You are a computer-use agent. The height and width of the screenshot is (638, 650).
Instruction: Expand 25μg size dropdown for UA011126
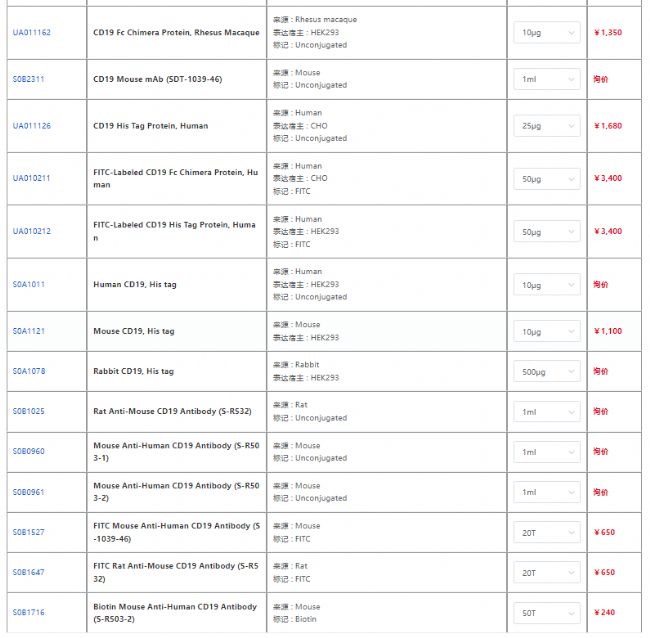point(546,126)
